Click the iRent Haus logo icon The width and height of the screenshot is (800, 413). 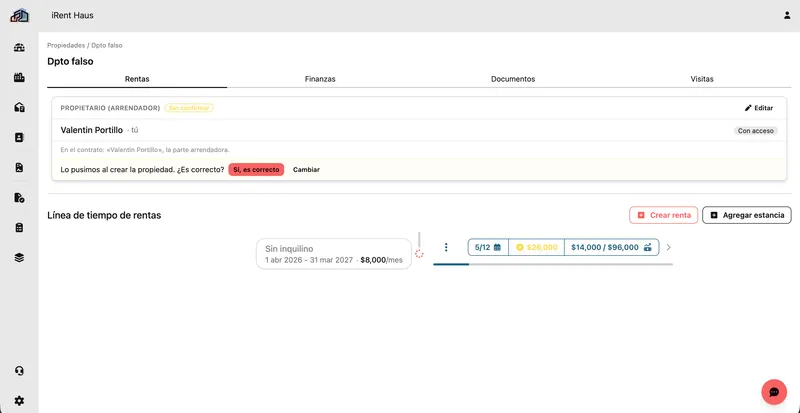[19, 15]
